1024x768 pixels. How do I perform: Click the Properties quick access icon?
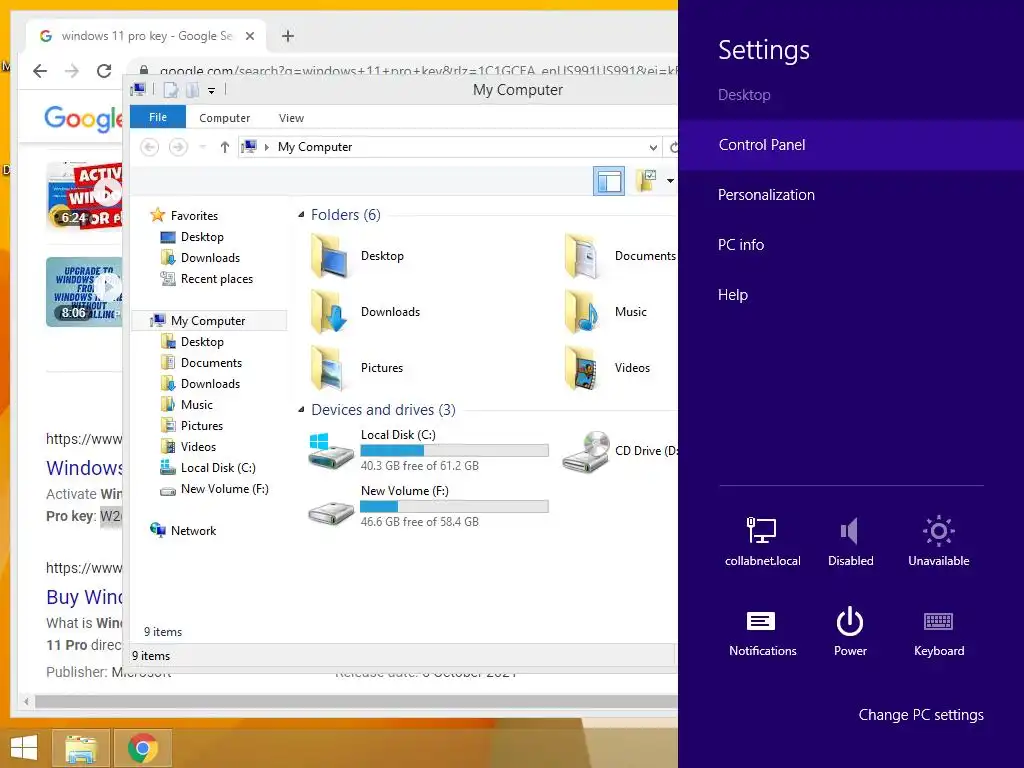tap(170, 90)
